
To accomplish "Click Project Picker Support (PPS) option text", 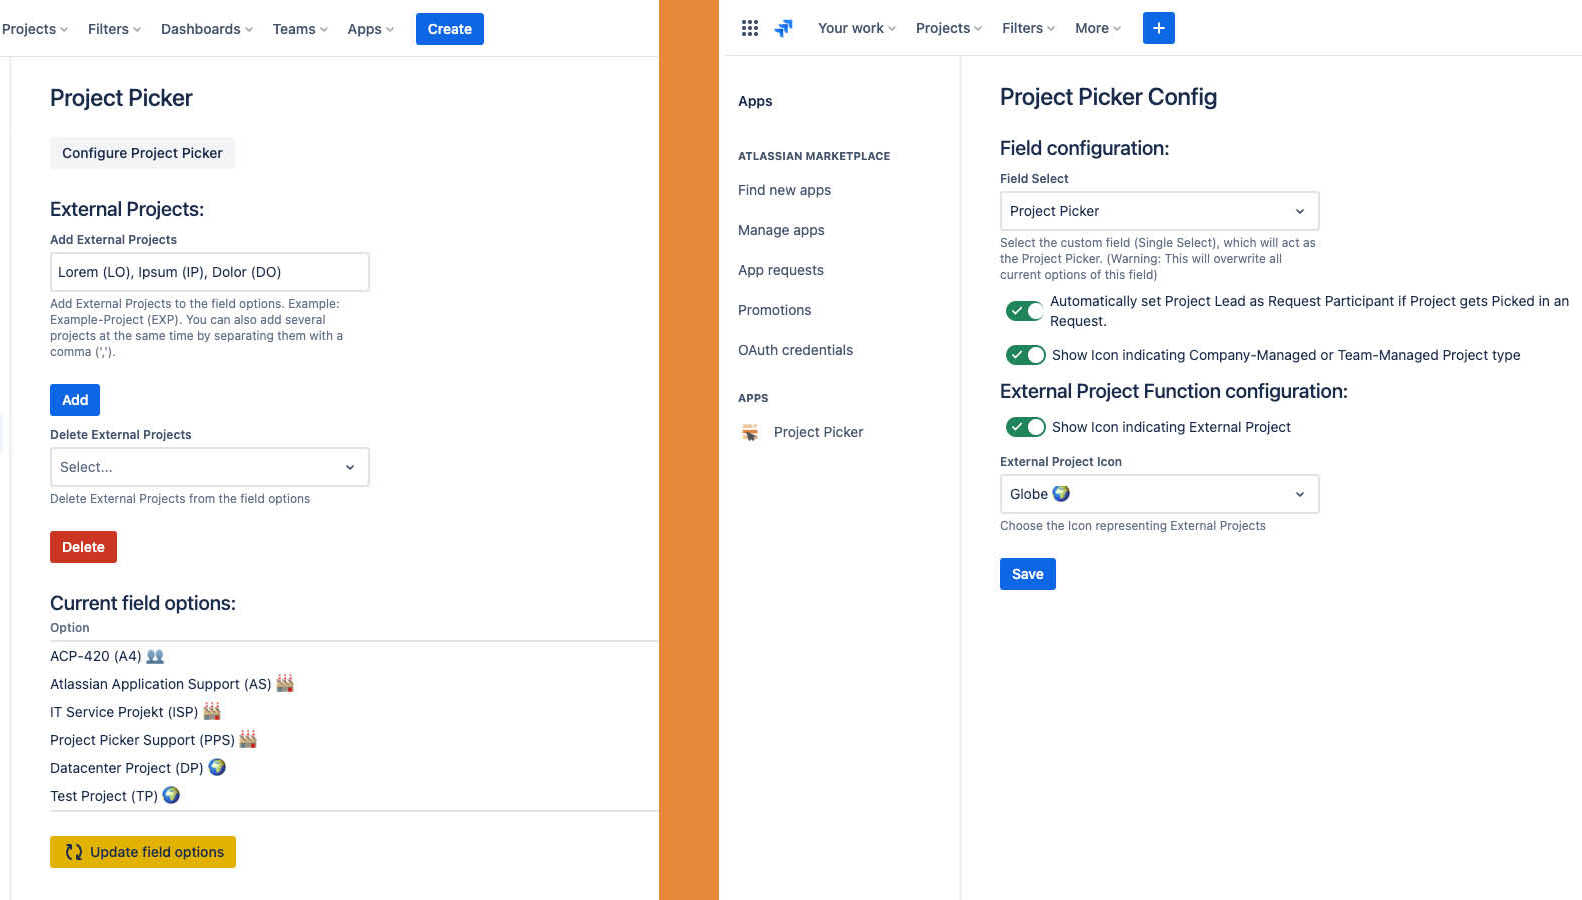I will point(142,740).
